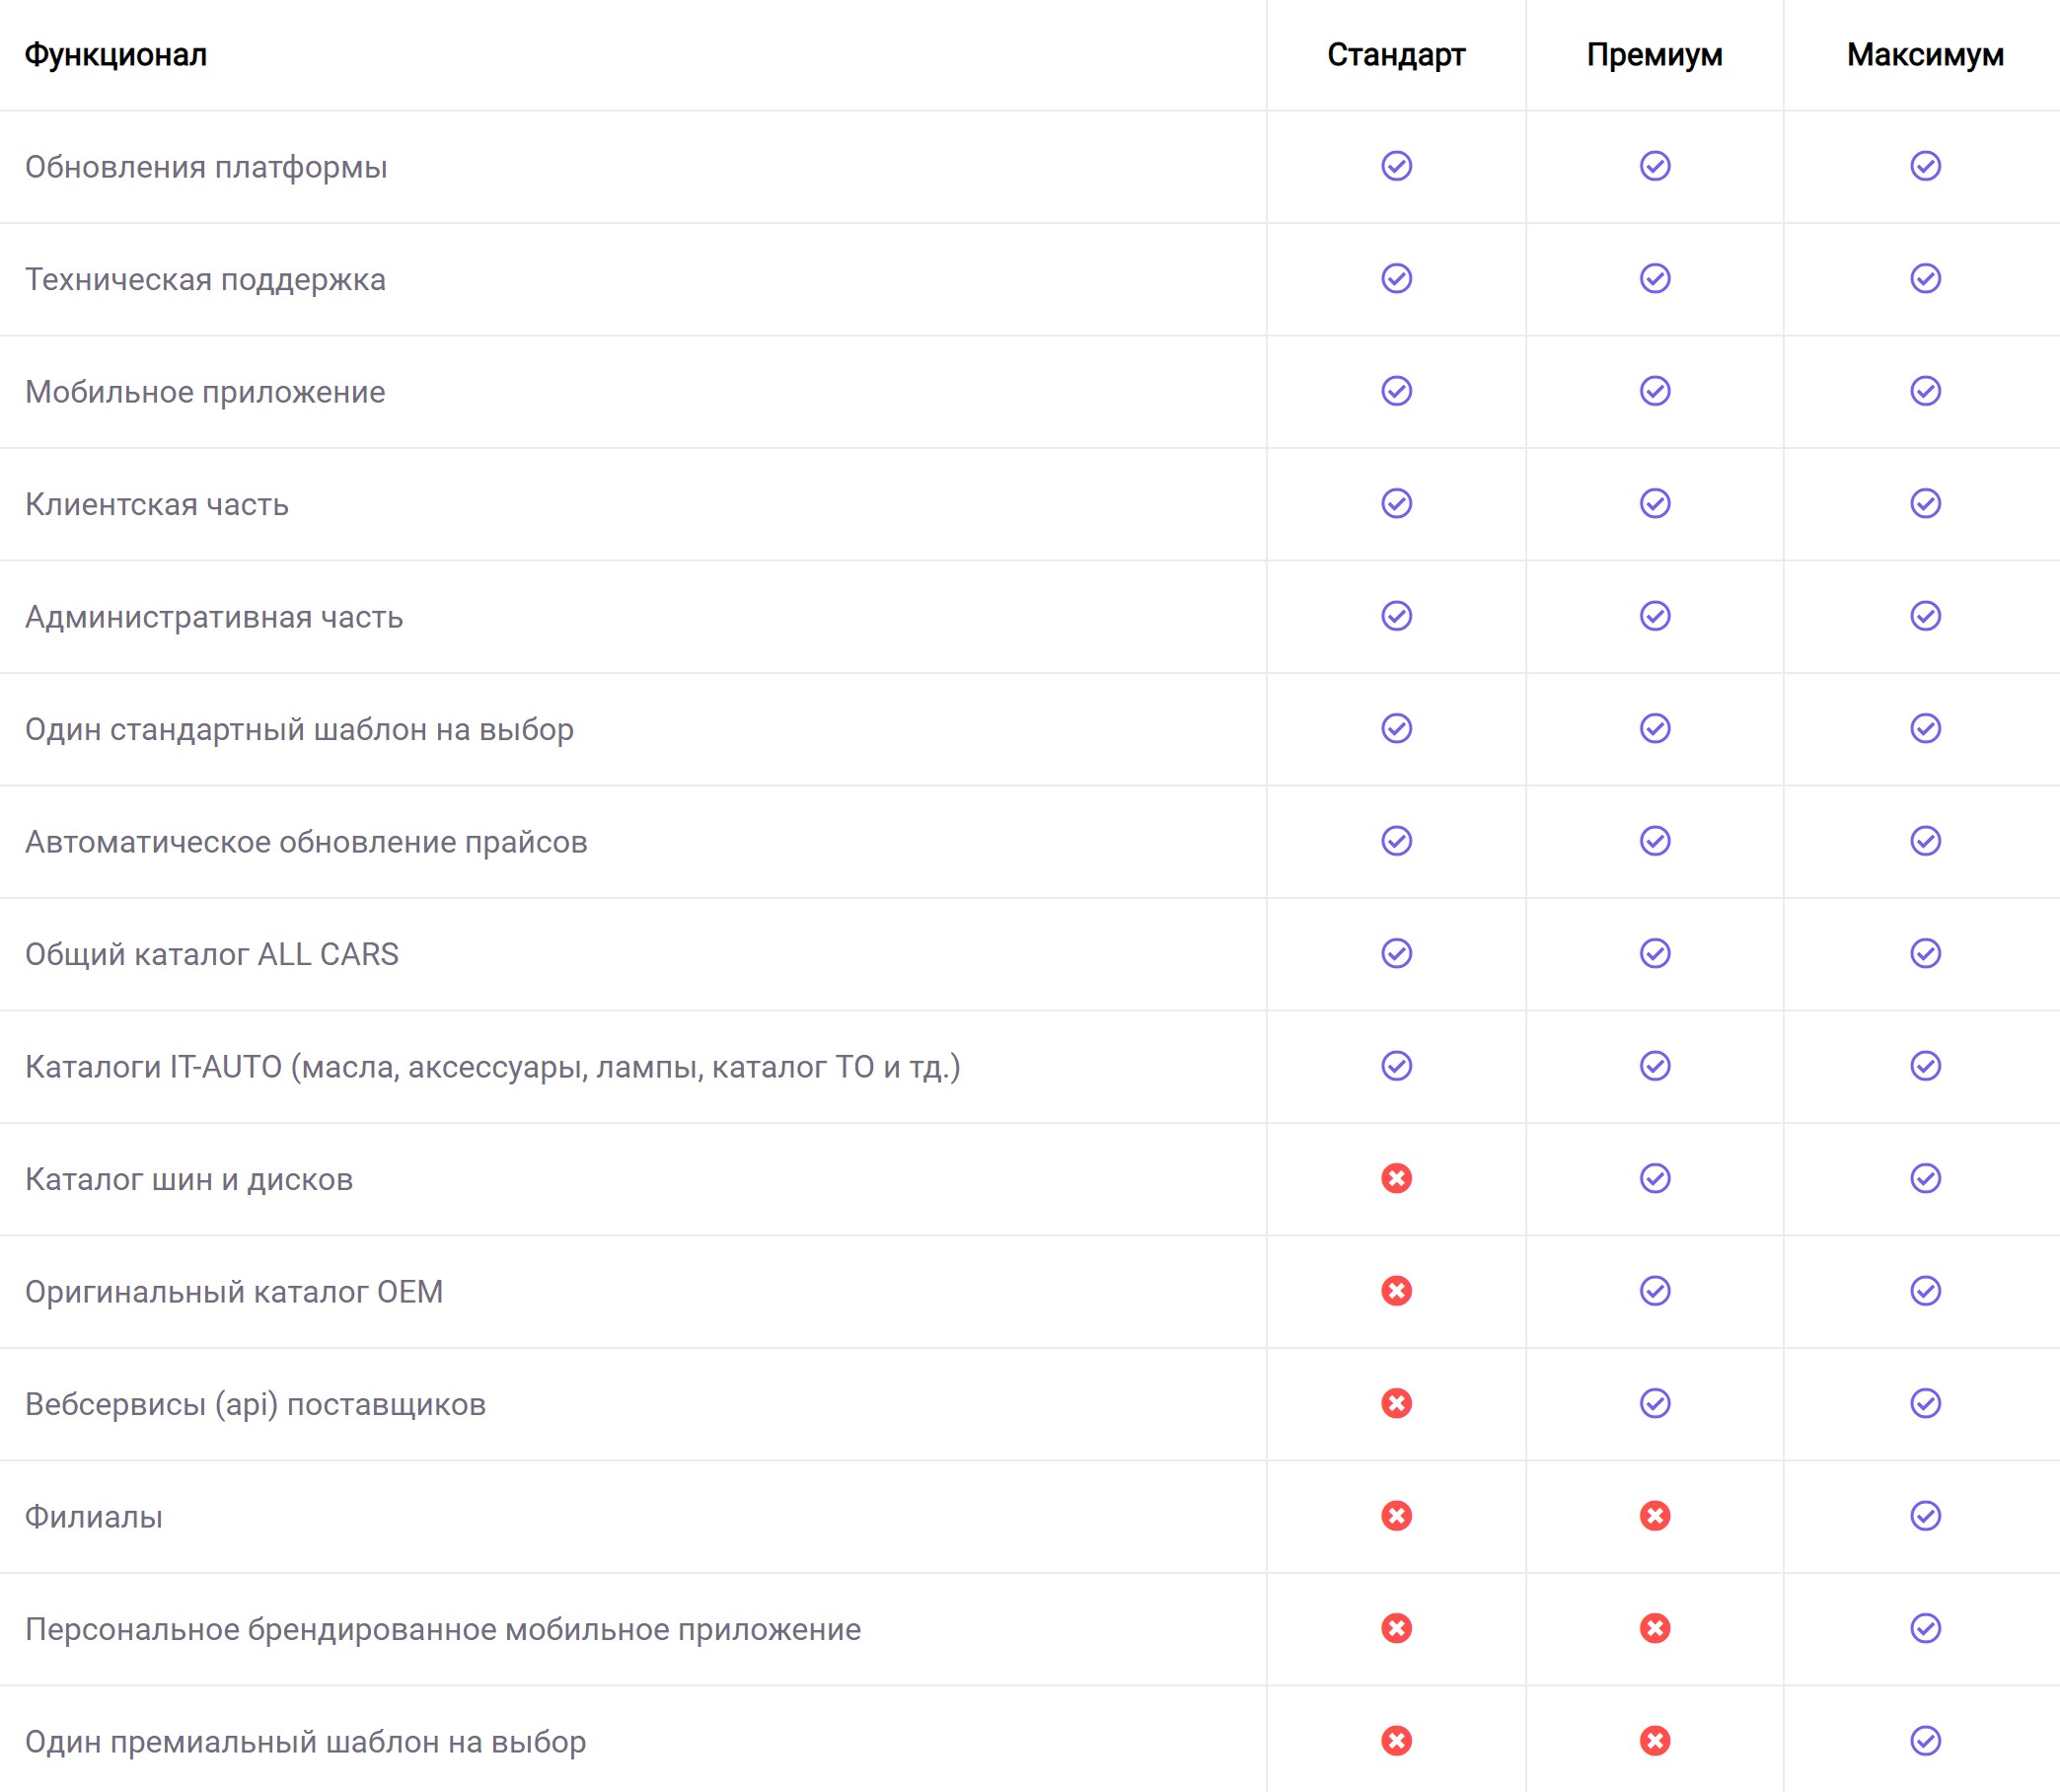The width and height of the screenshot is (2060, 1792).
Task: Click the Премиум column header
Action: coord(1654,55)
